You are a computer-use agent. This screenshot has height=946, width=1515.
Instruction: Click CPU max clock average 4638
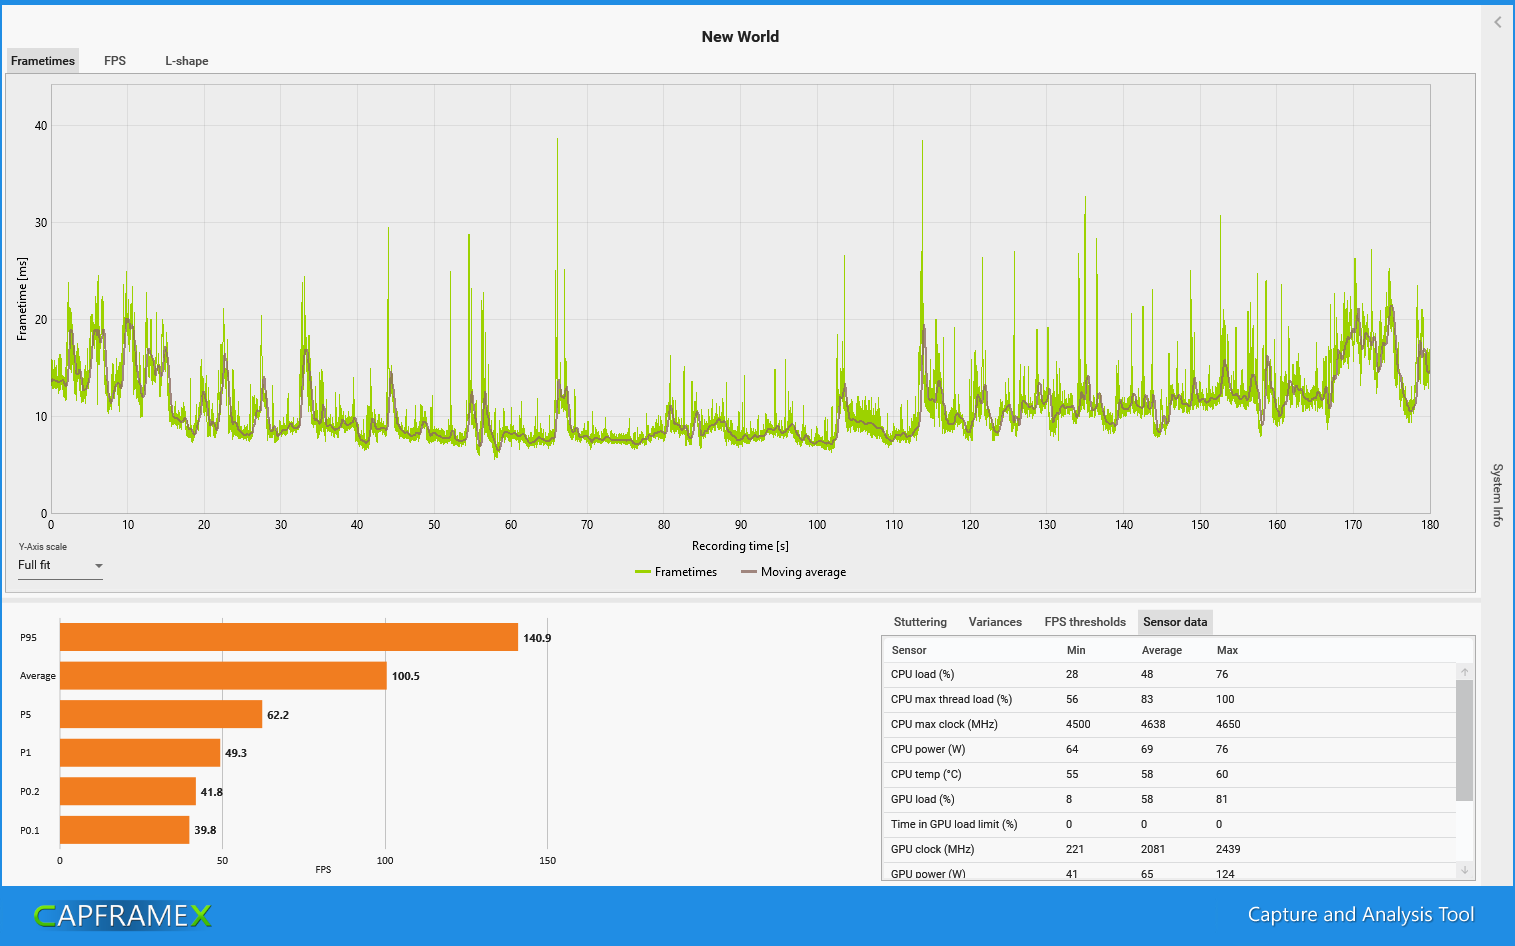point(1153,724)
